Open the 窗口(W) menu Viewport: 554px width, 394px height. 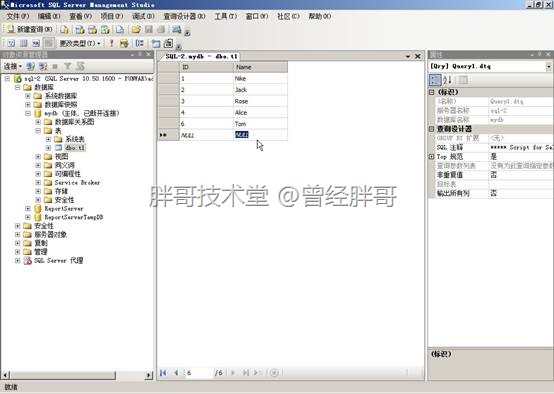click(257, 16)
